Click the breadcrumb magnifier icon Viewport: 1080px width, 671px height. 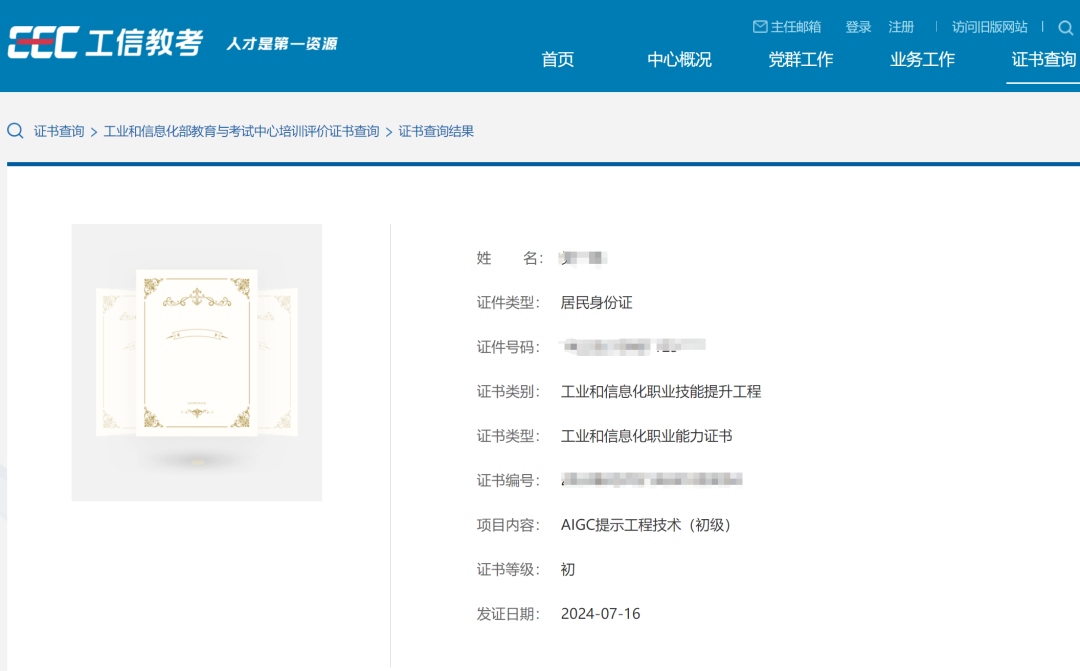click(x=15, y=131)
